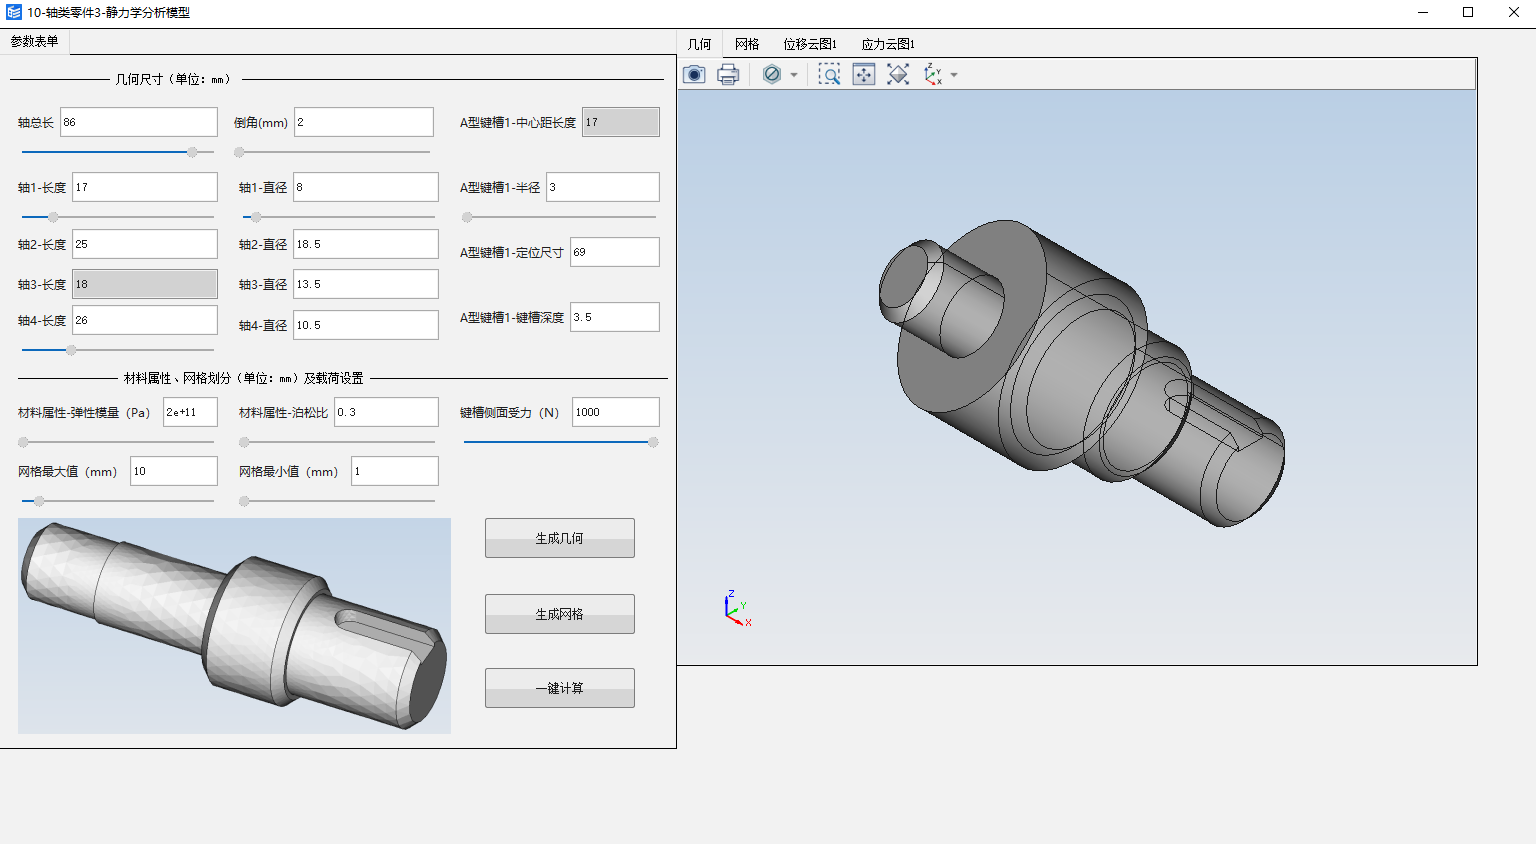Click the 网格最大值 slider
The height and width of the screenshot is (844, 1536).
(x=118, y=501)
